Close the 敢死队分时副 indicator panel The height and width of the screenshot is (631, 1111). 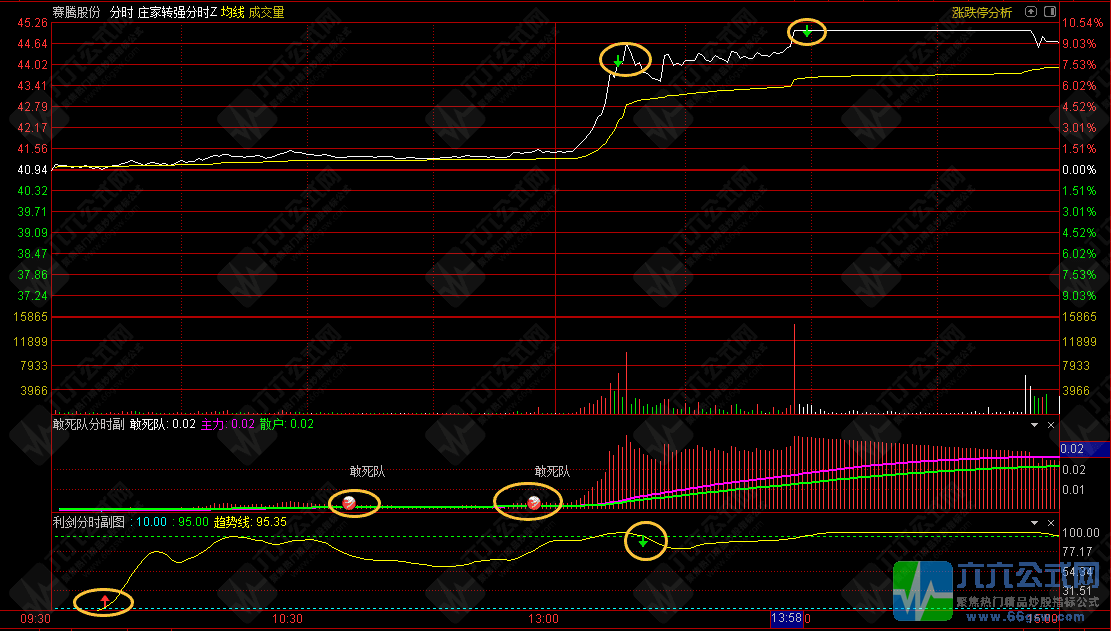(1051, 425)
